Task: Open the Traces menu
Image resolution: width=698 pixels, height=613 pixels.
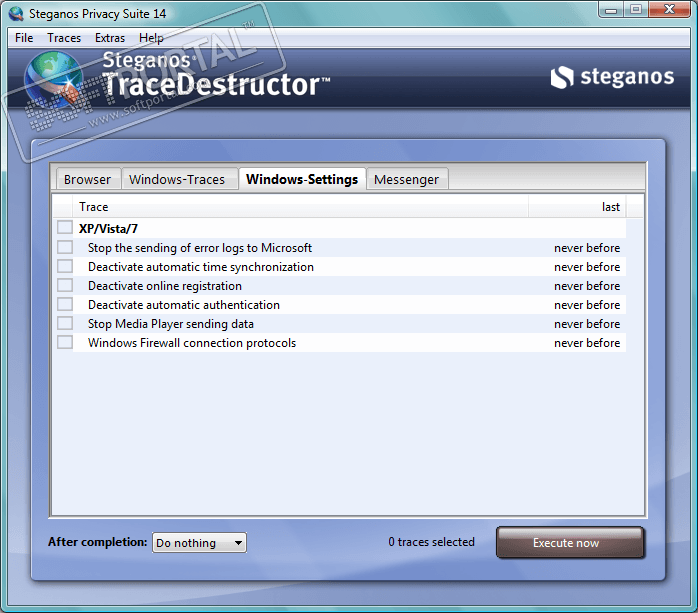Action: click(x=64, y=38)
